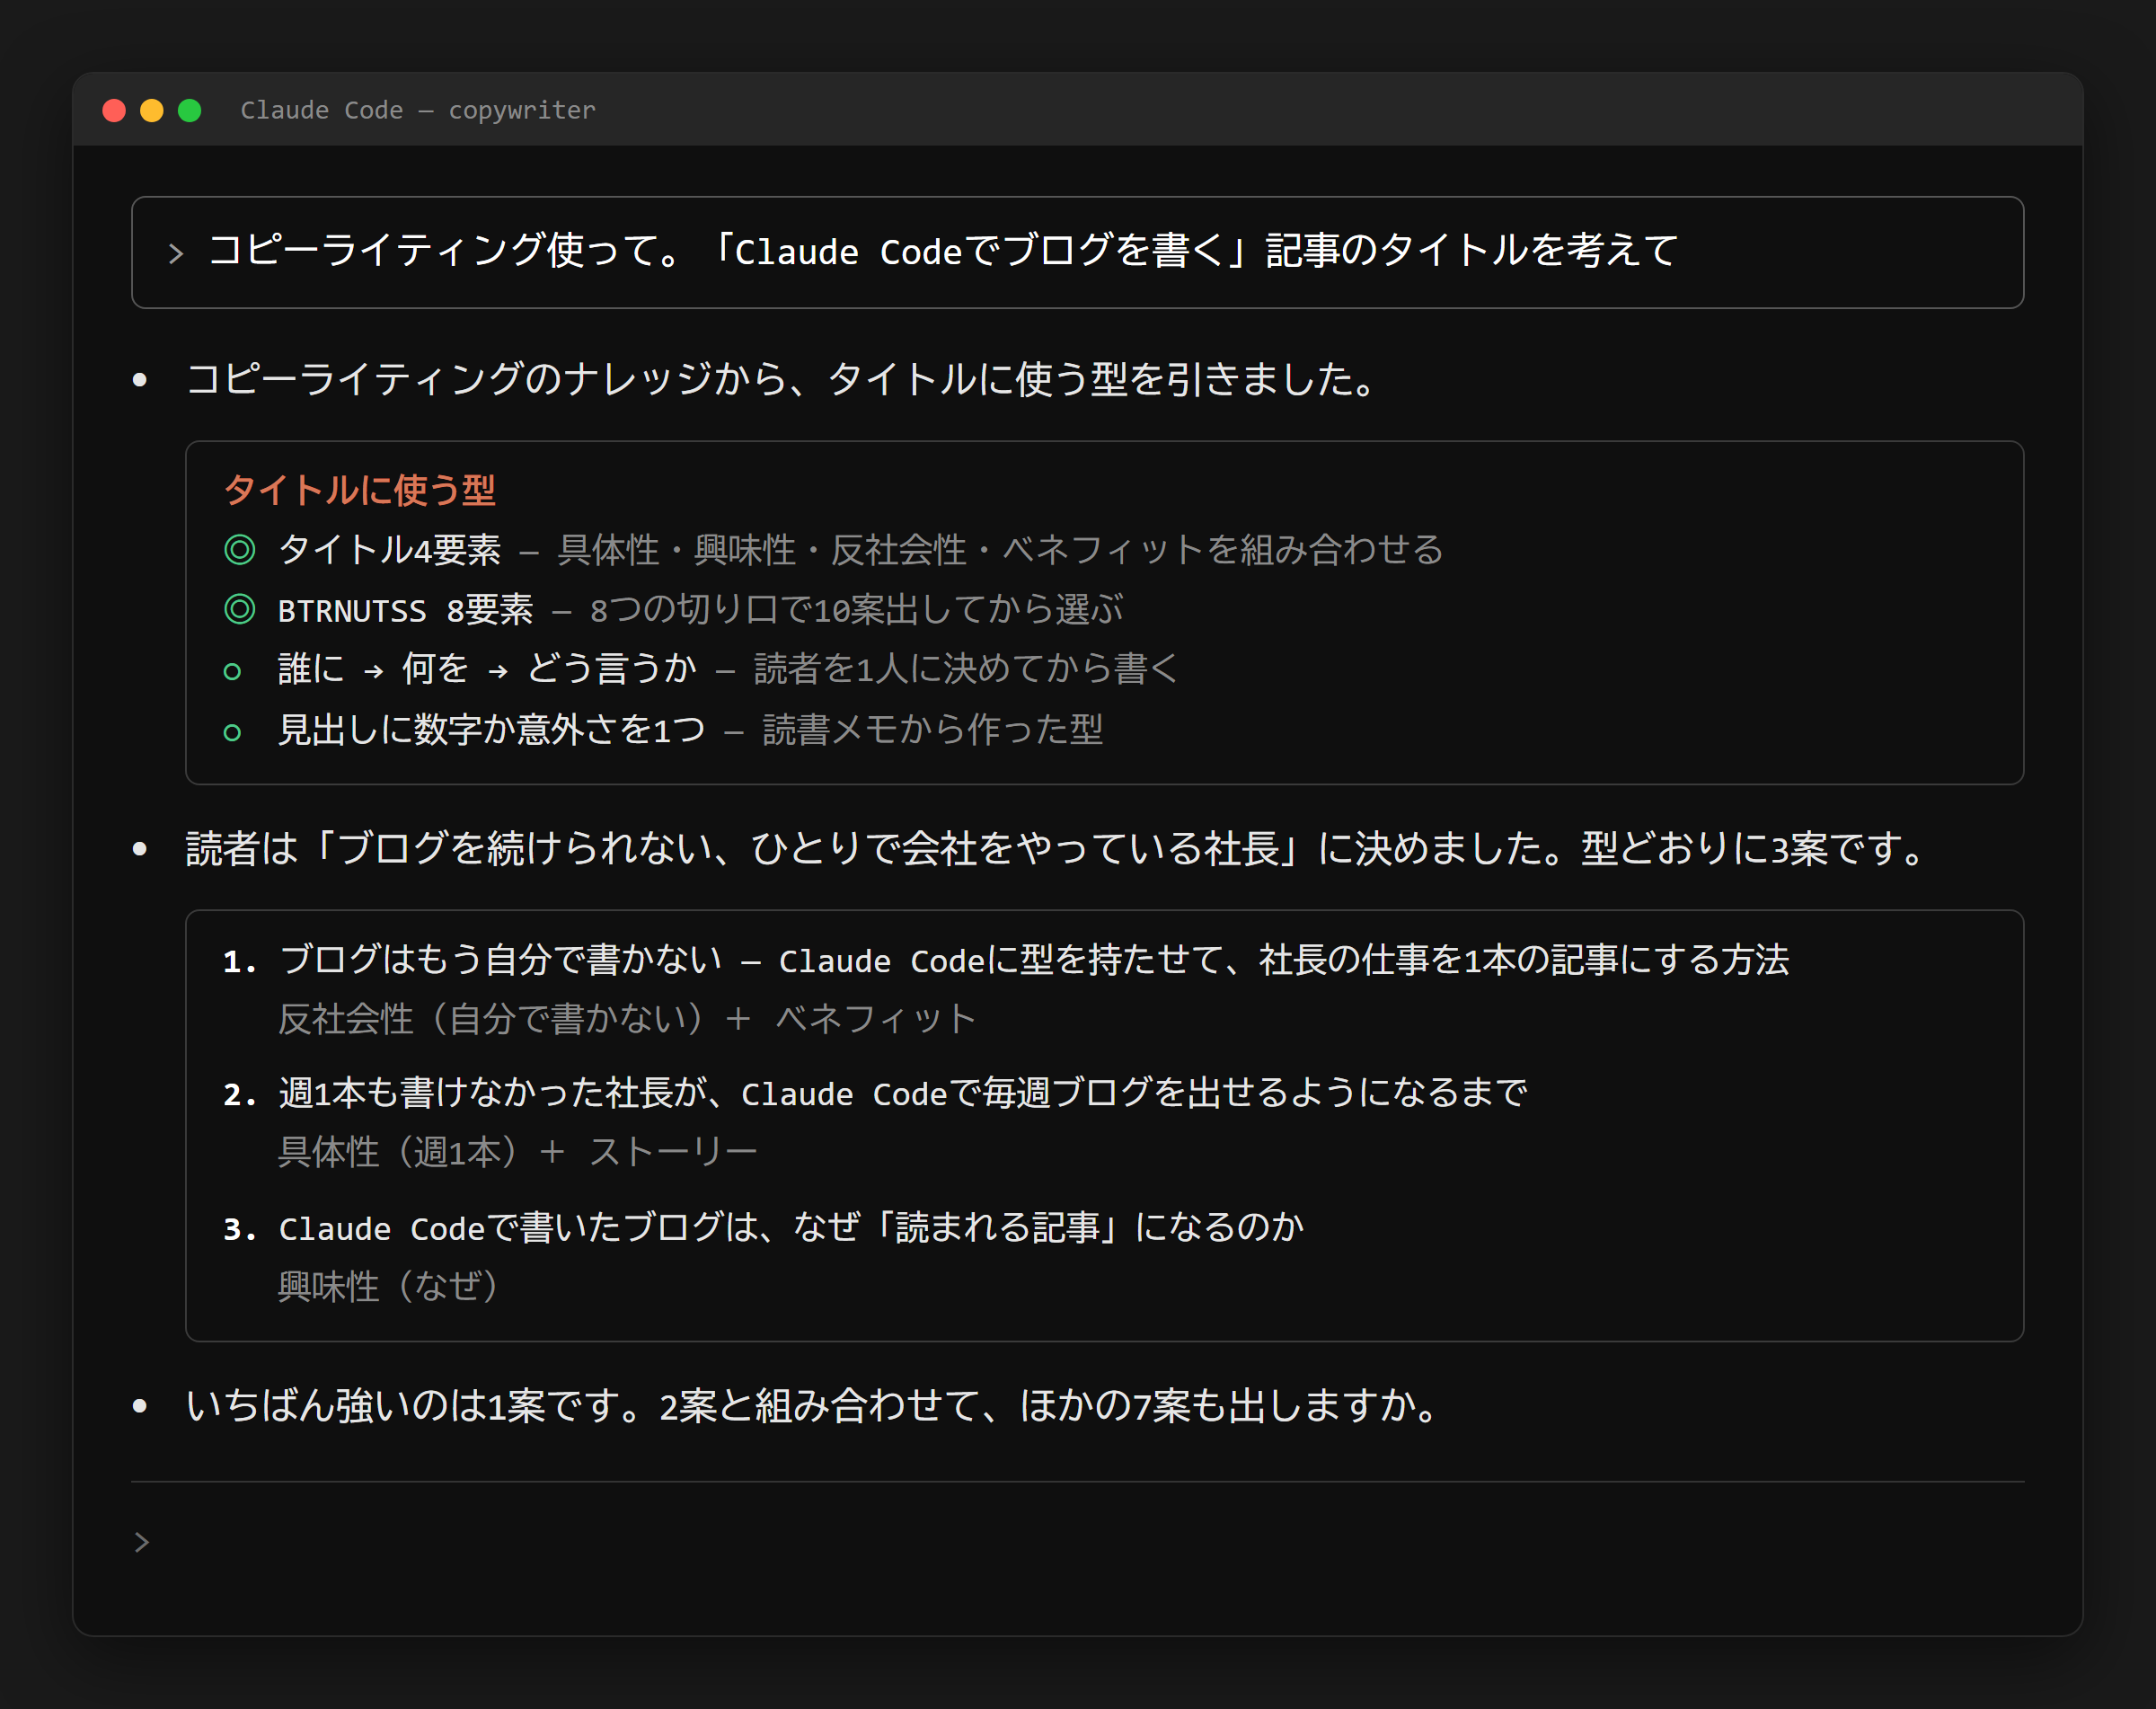Click the line コピーライティングのナレッジから、タイトルに使う型を引きました

(784, 379)
